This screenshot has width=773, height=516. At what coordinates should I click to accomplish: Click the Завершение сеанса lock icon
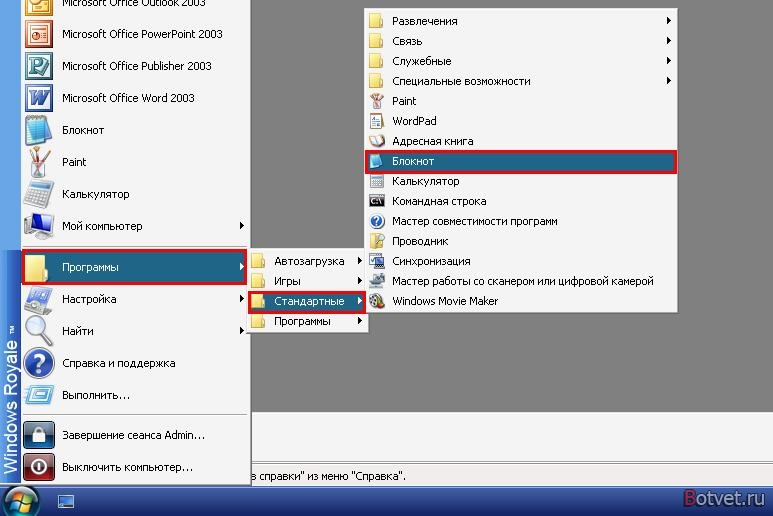38,435
